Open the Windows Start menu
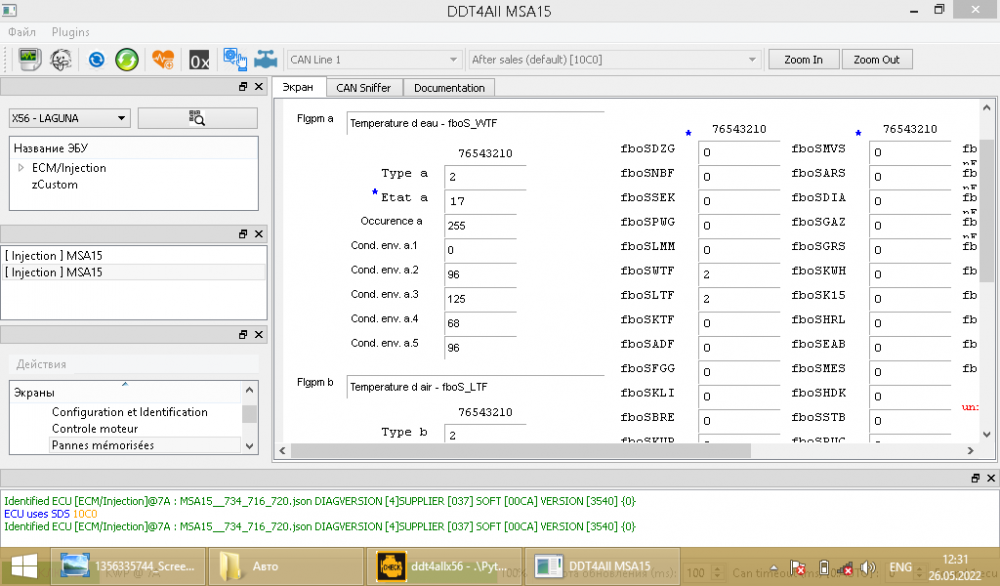 click(x=24, y=566)
